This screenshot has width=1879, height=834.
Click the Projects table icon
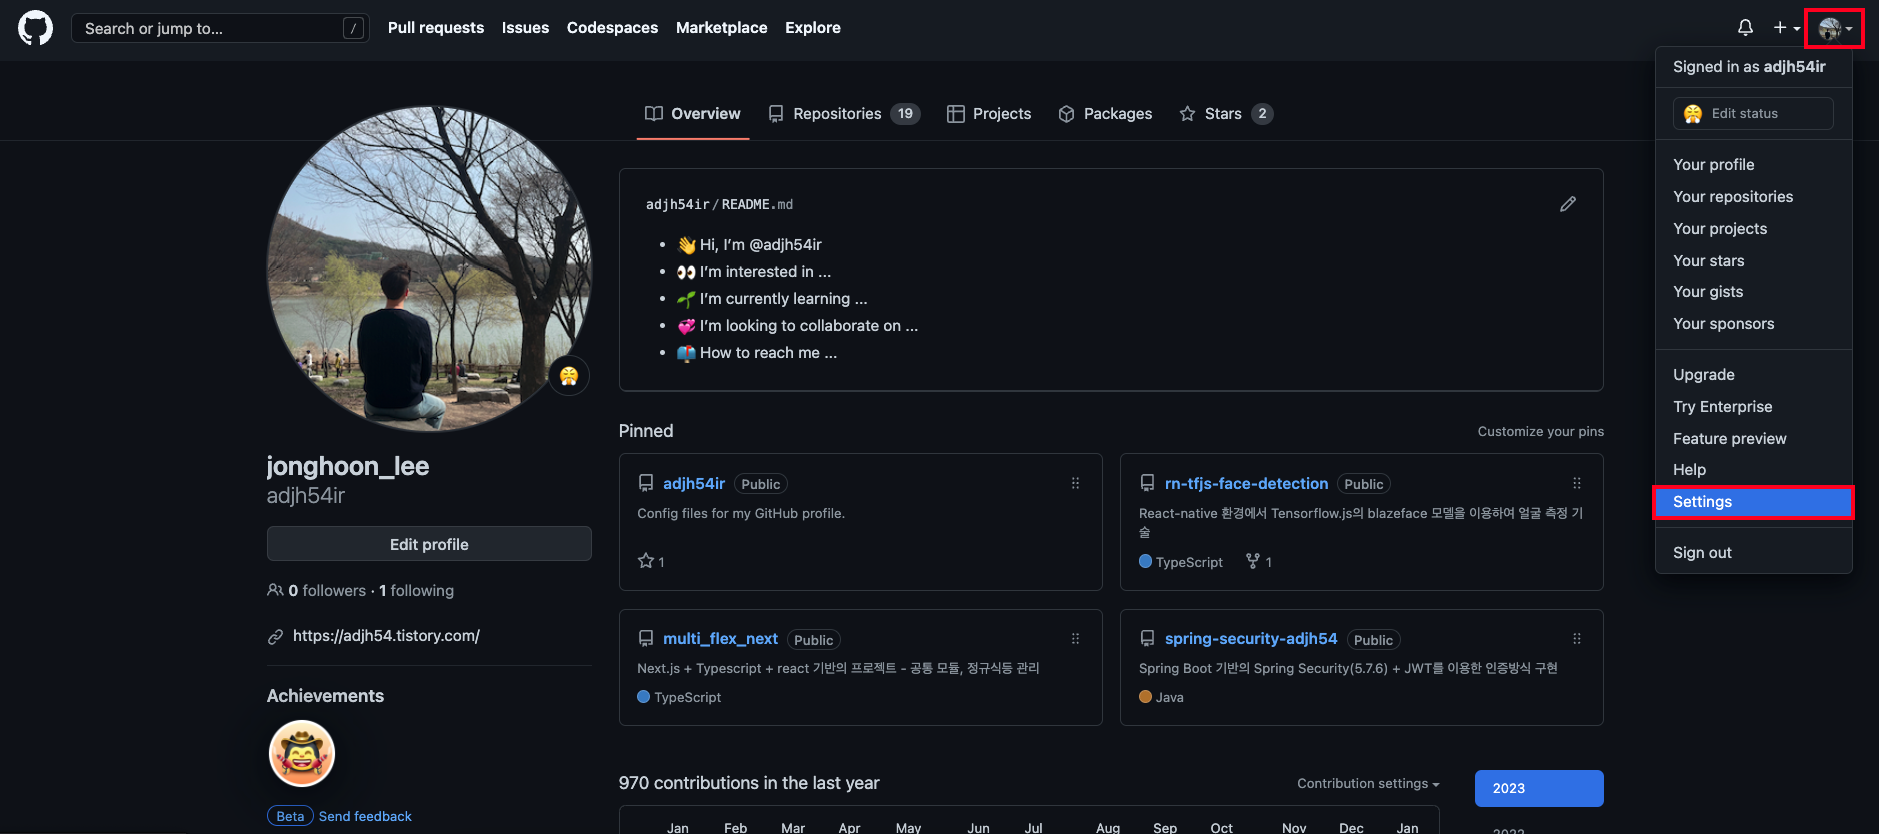coord(956,114)
